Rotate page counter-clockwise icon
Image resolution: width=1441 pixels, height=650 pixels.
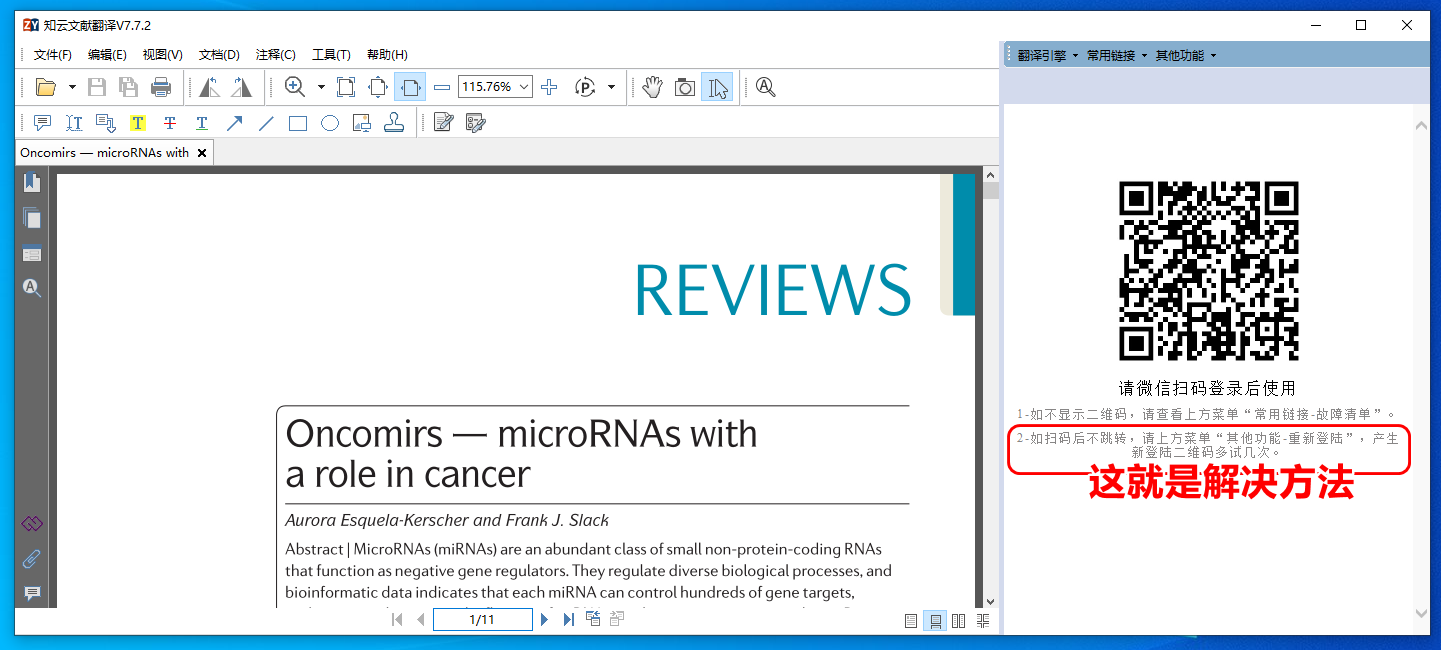click(209, 88)
